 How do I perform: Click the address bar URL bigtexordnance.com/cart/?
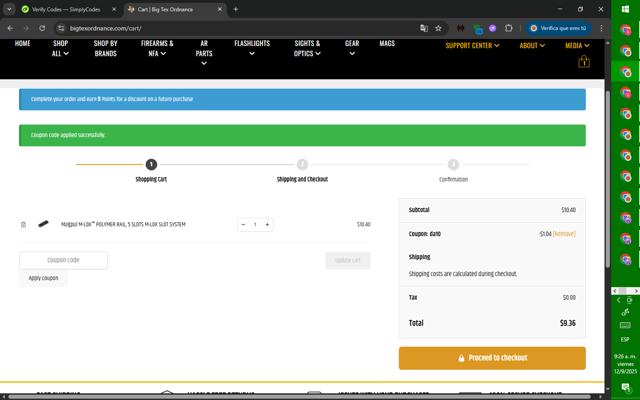pos(105,28)
